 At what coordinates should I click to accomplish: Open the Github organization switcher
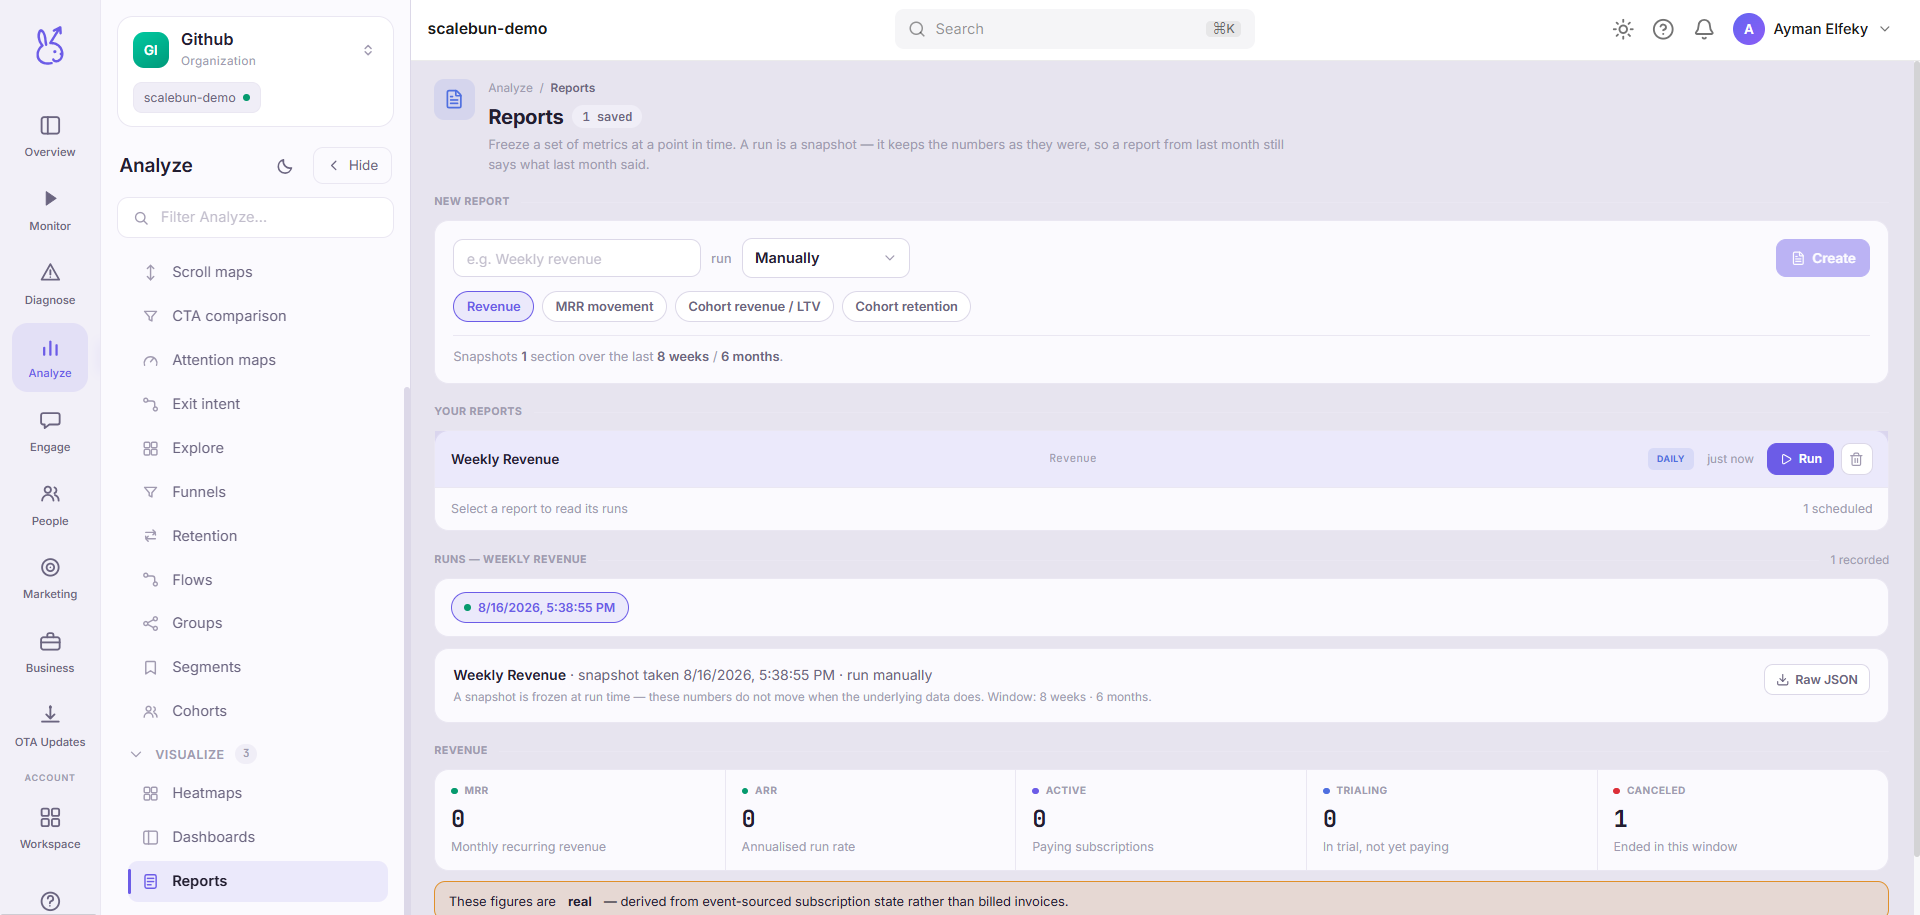point(255,50)
